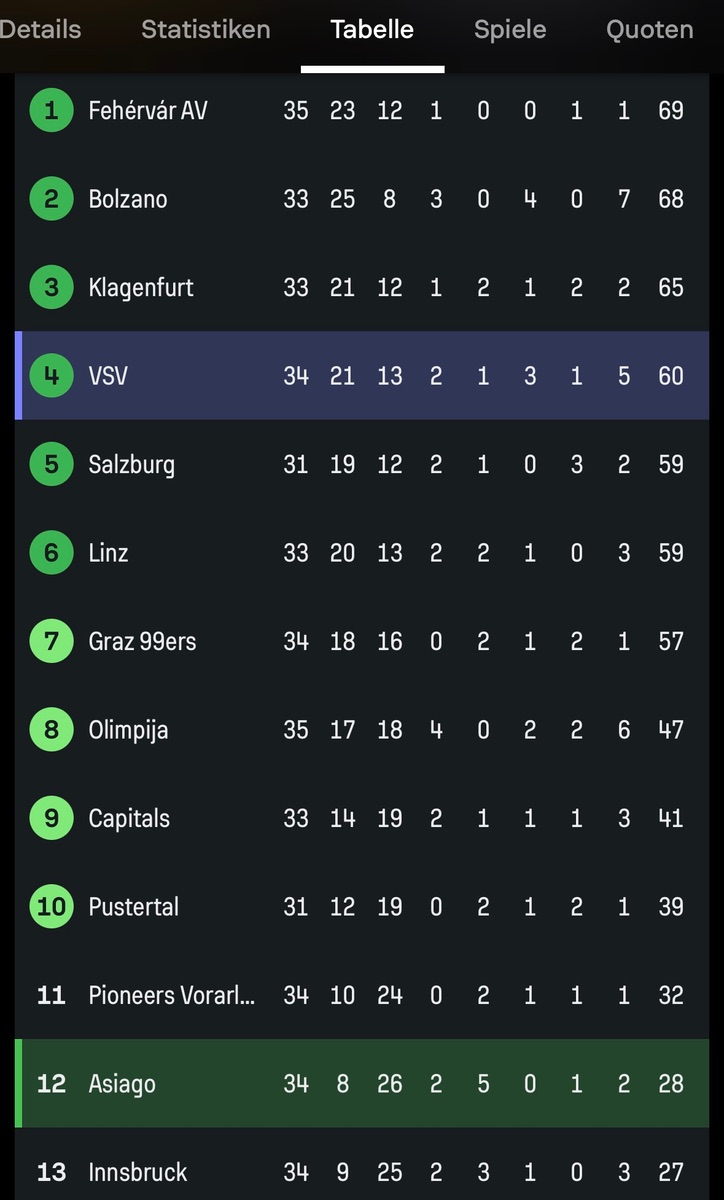Open the Innsbruck team entry

pyautogui.click(x=137, y=1172)
